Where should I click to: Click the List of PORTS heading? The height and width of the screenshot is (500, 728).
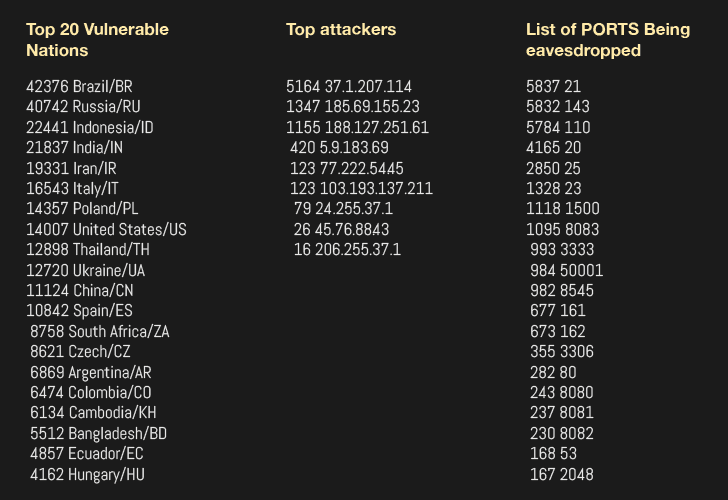click(x=607, y=39)
